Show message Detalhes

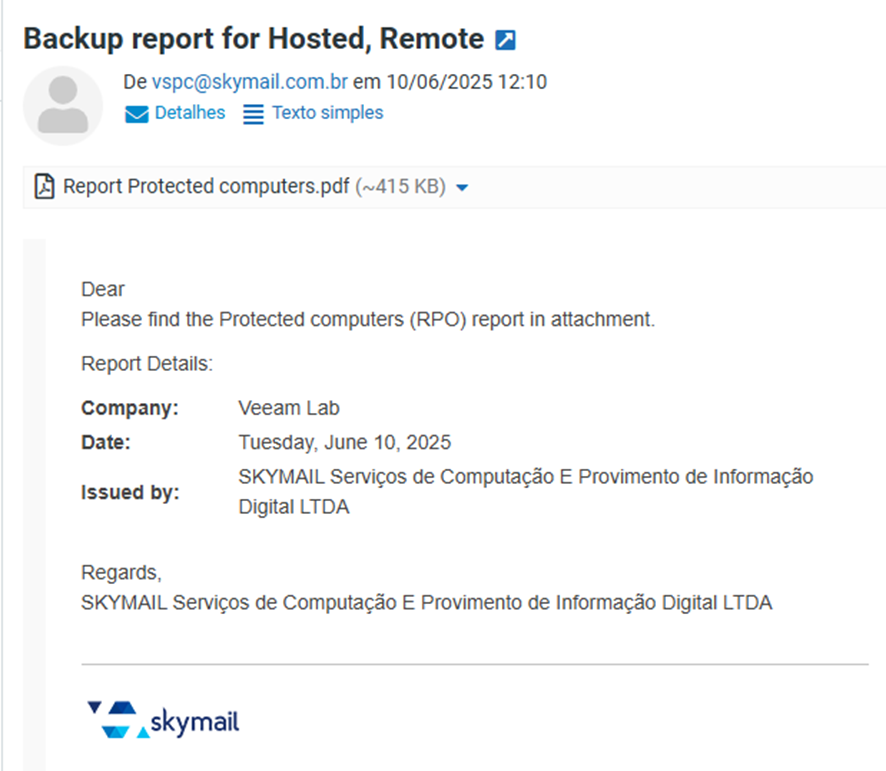[189, 113]
